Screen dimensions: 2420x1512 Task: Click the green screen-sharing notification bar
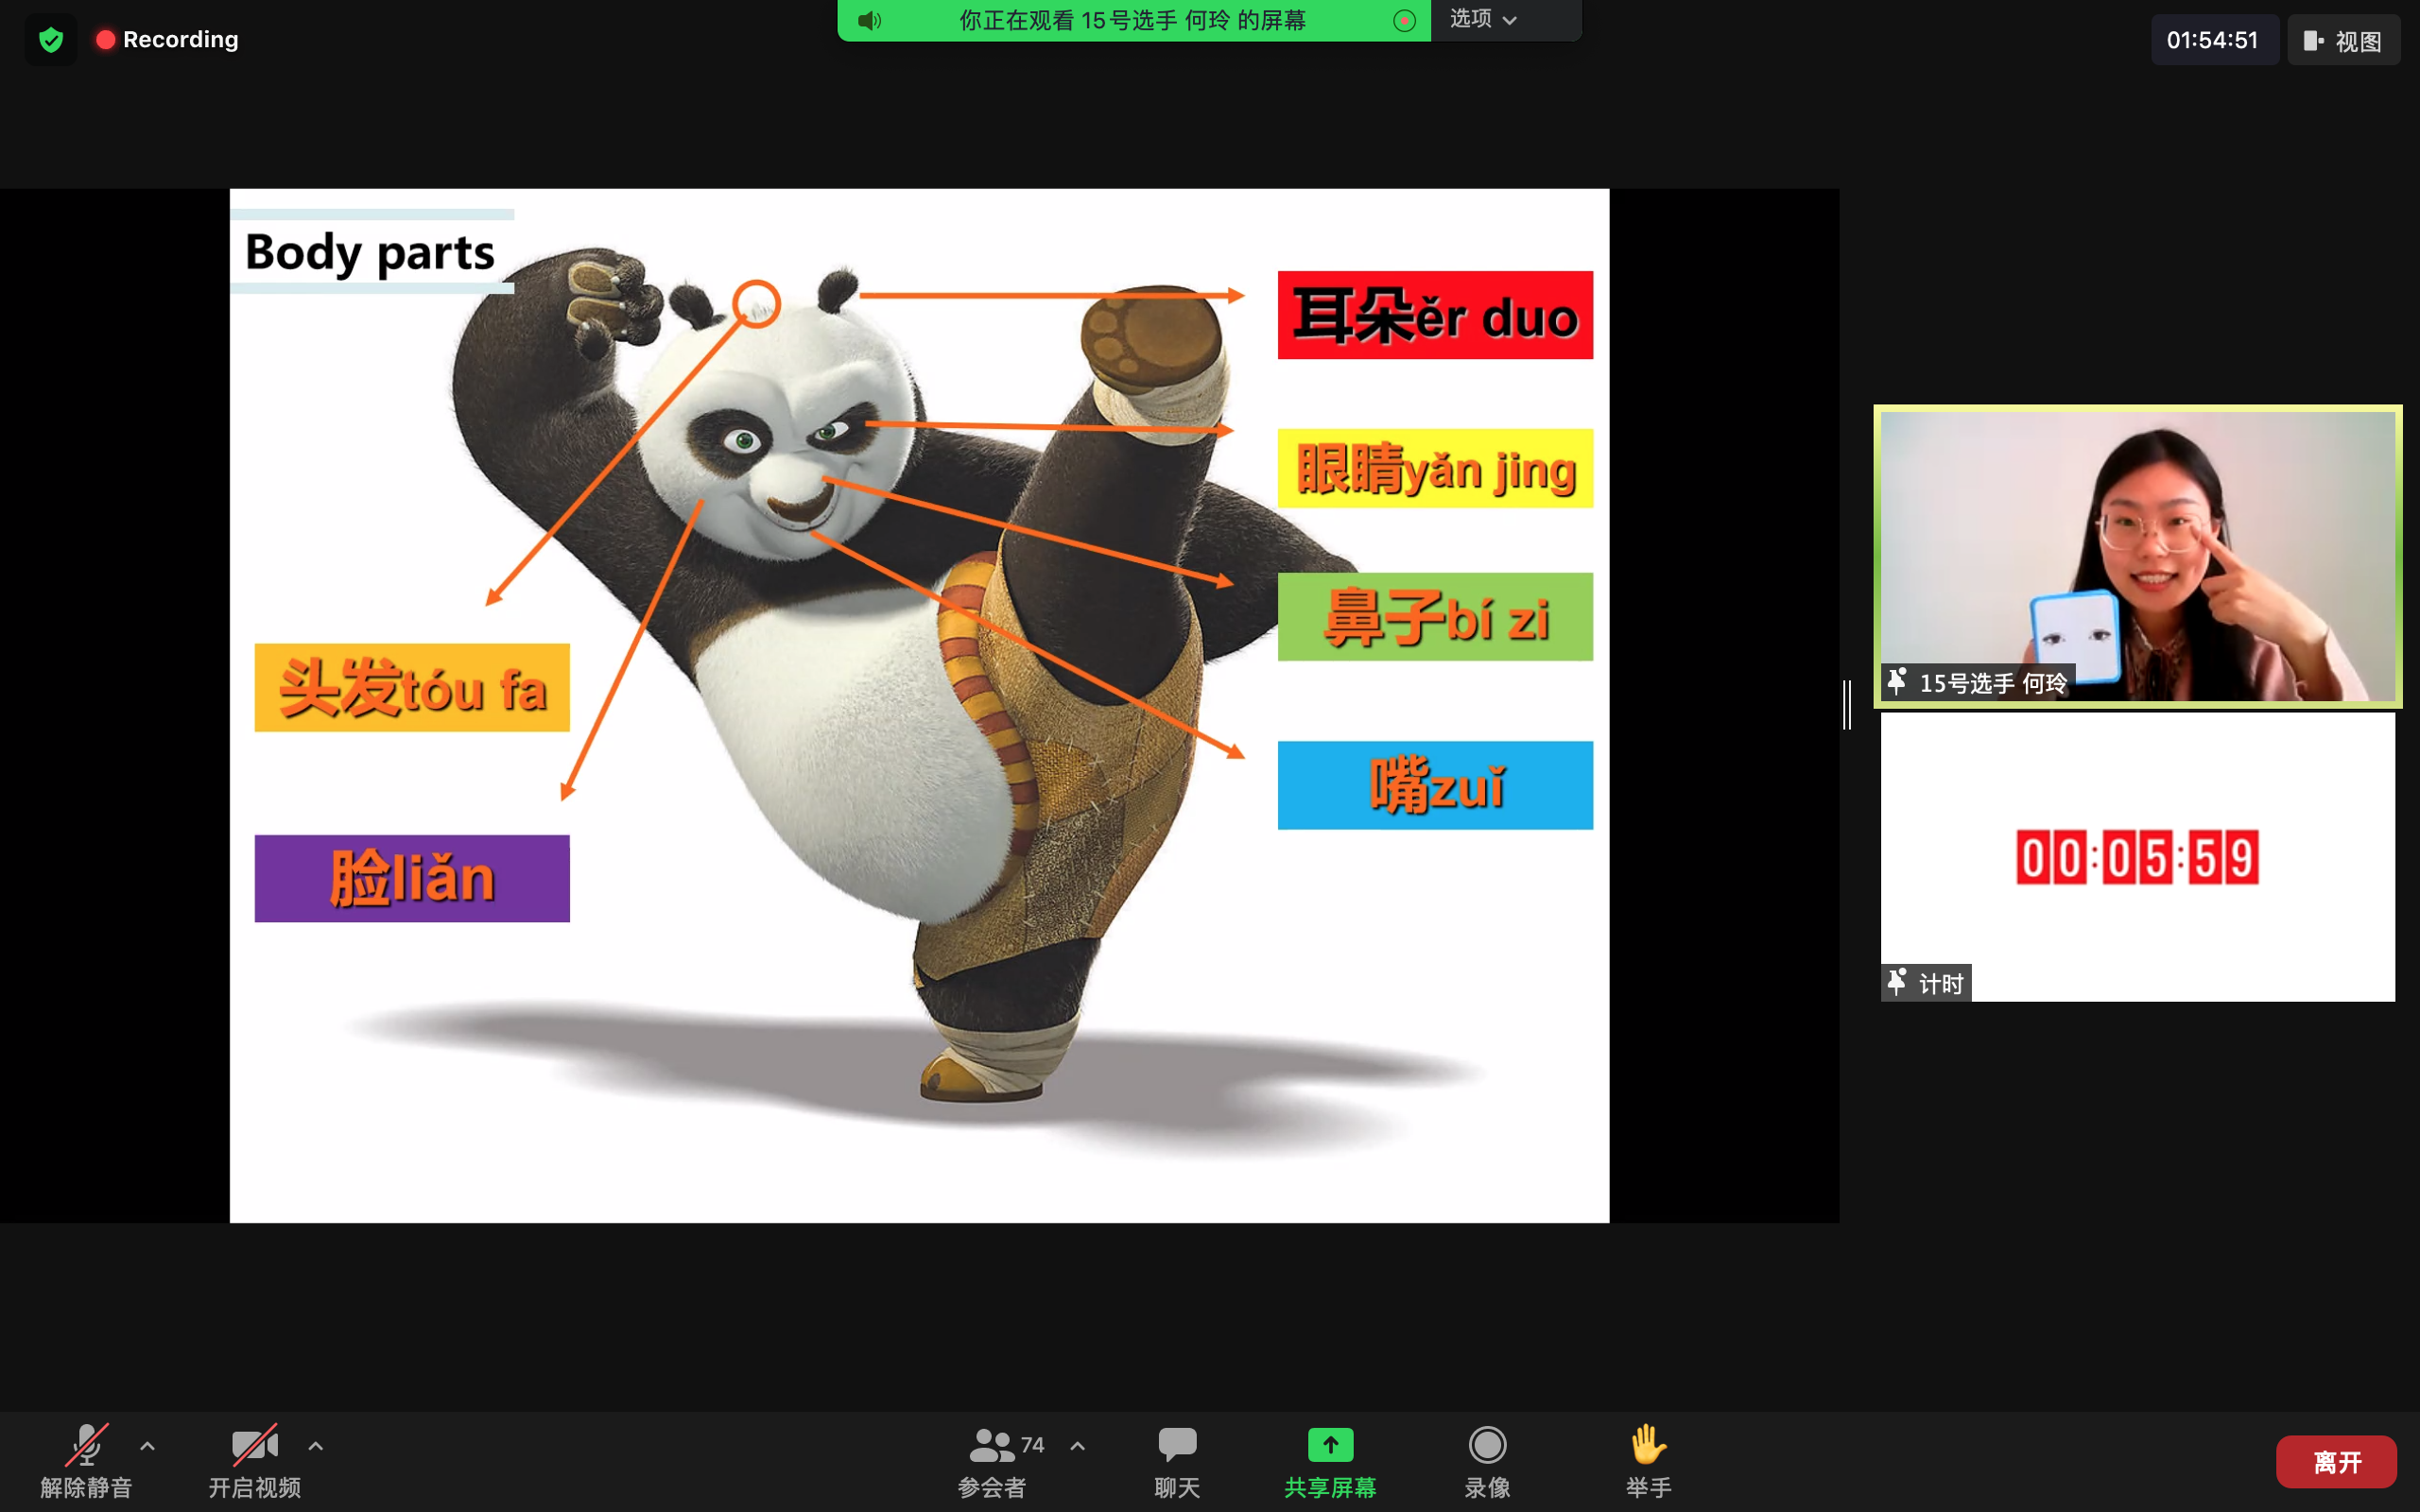click(x=1133, y=20)
